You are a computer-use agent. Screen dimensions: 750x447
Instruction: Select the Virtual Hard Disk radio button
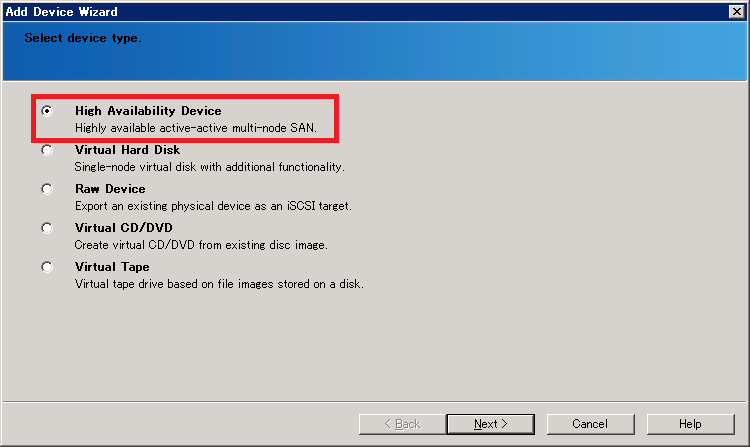47,150
